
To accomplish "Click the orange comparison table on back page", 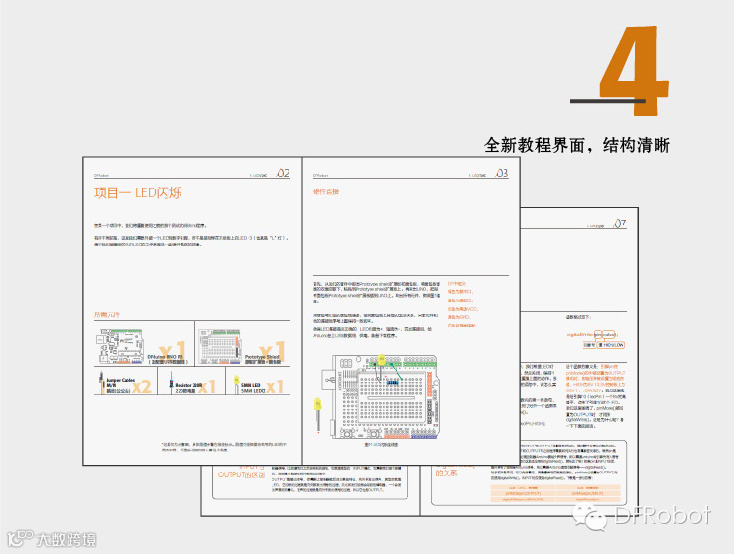I will click(555, 494).
